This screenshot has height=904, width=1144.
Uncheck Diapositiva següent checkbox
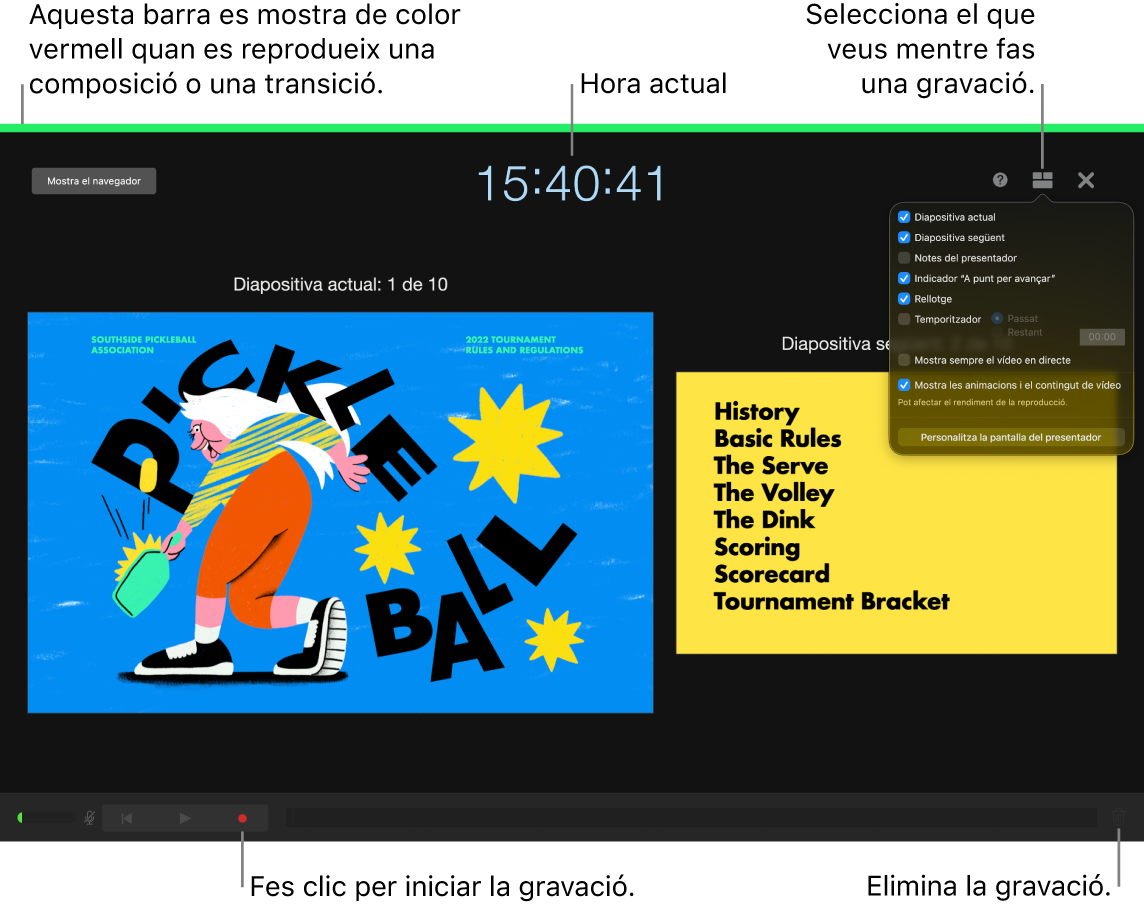coord(904,237)
